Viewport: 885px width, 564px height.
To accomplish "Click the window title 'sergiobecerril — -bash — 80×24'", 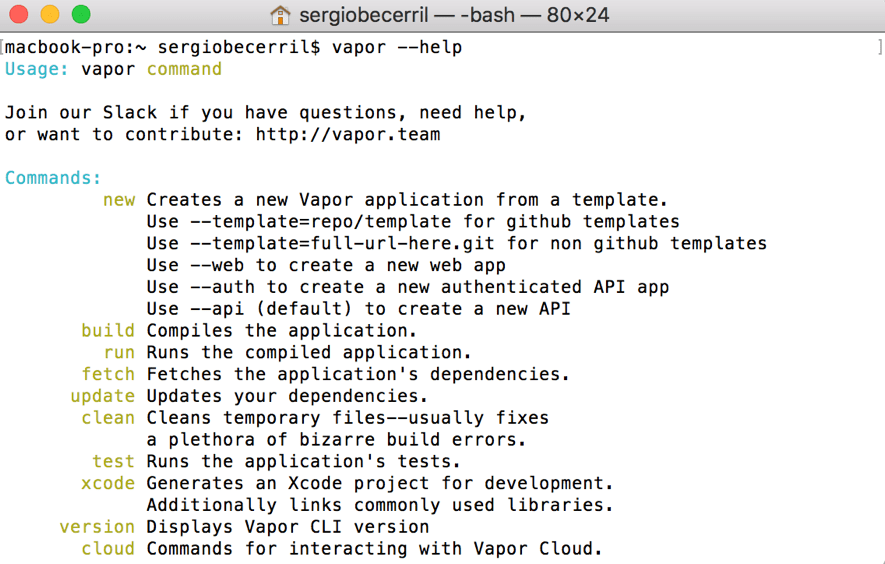I will [x=454, y=15].
